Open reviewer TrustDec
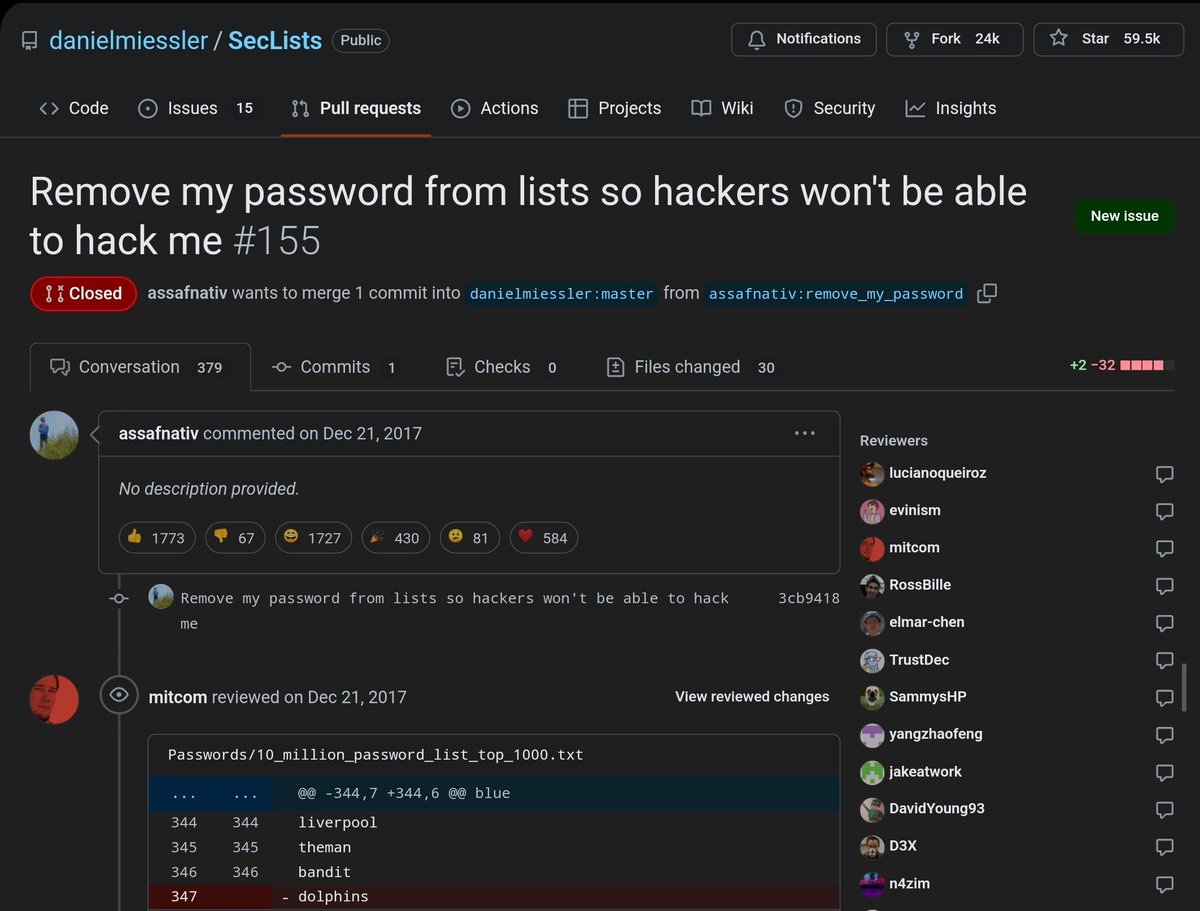This screenshot has height=911, width=1200. coord(919,660)
